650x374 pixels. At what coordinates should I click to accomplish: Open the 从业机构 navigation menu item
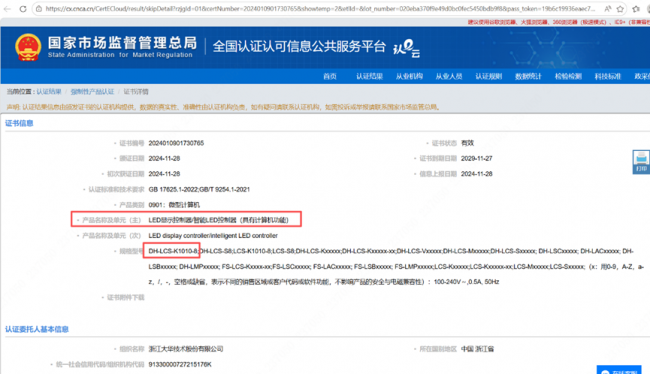click(409, 76)
